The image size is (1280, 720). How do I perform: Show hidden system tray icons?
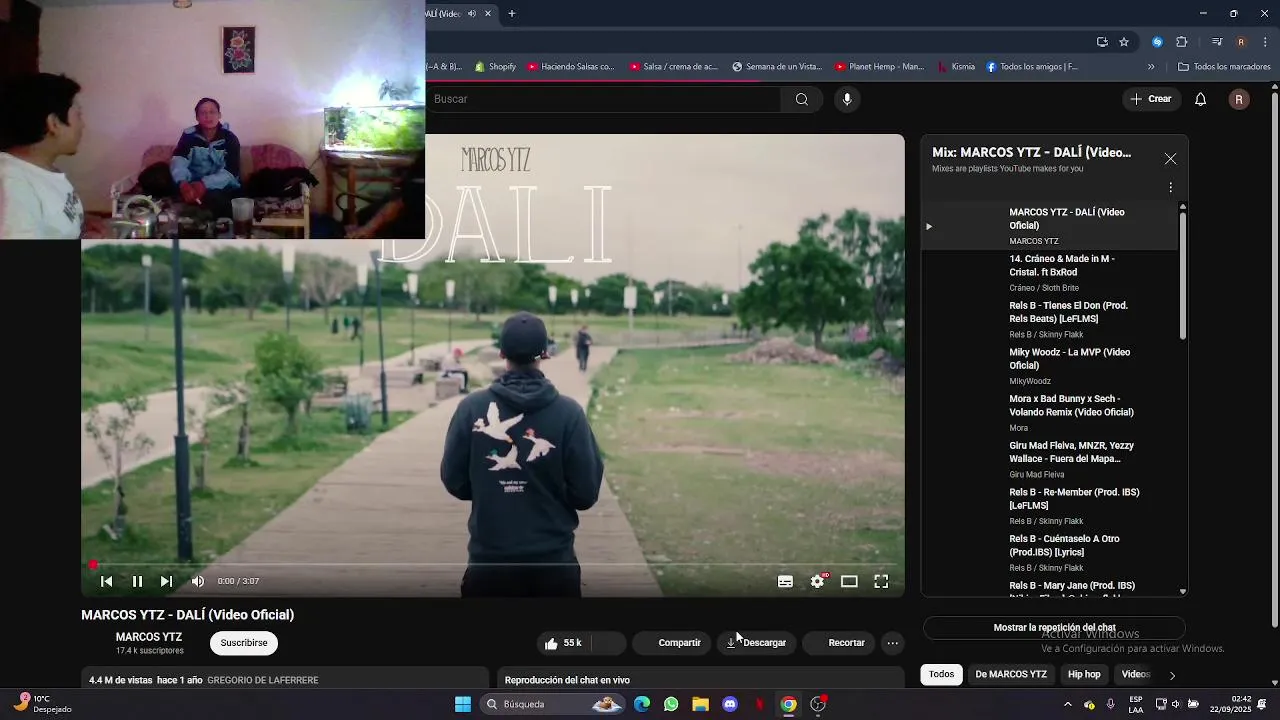[x=1068, y=704]
